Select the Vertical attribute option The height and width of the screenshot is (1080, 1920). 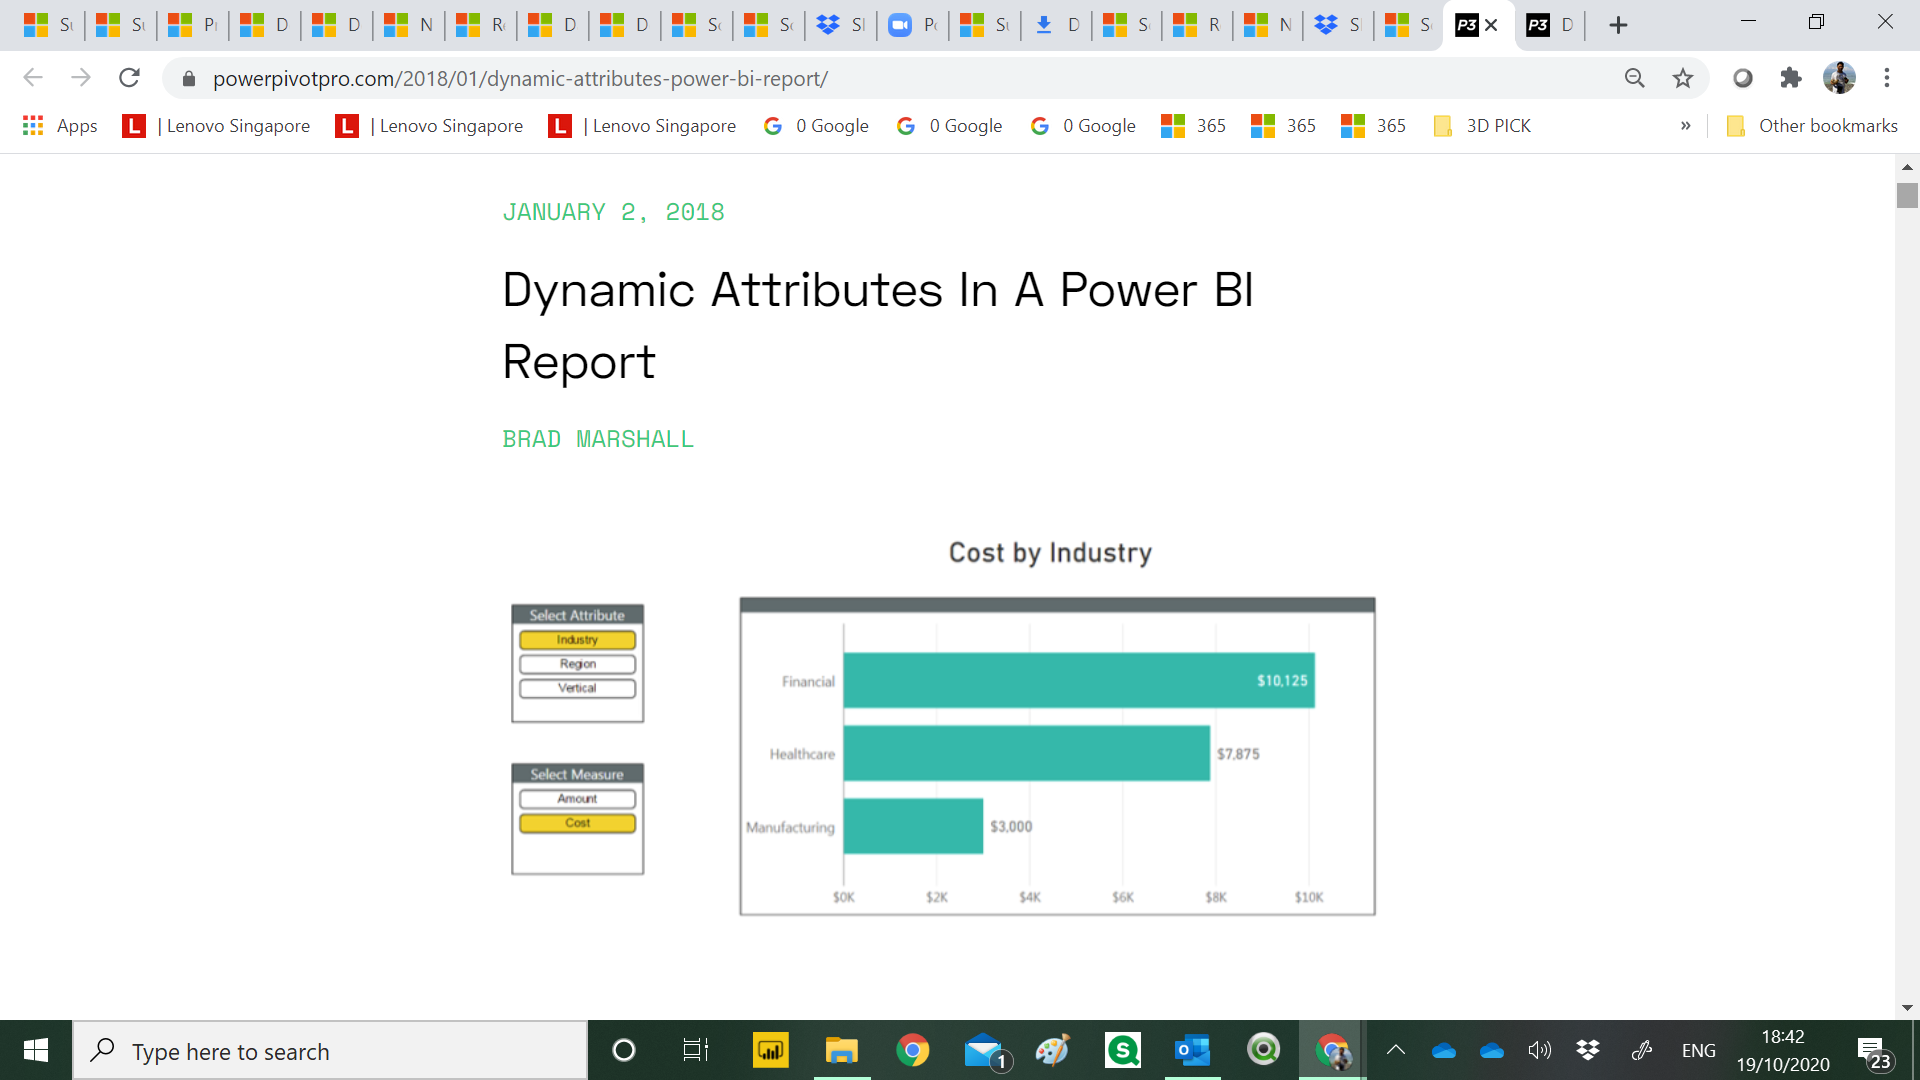[577, 688]
